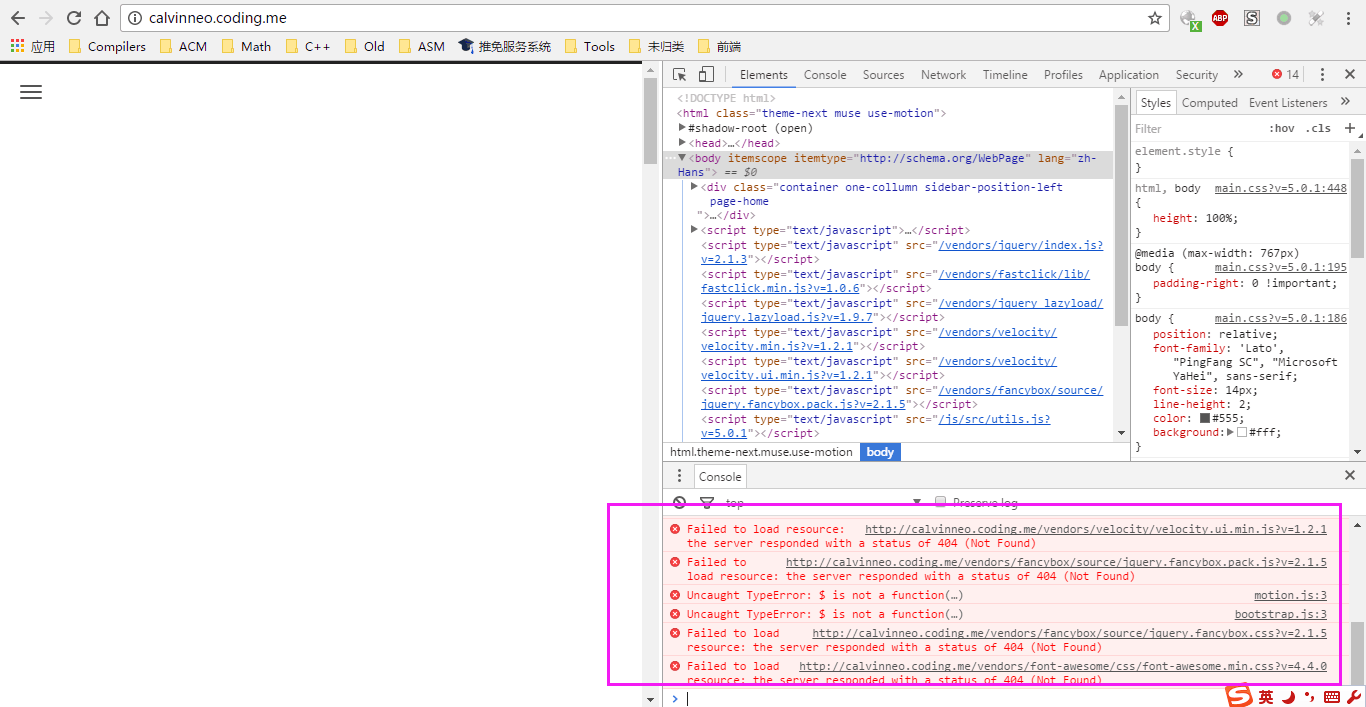
Task: Open the Adblock Plus extension icon
Action: point(1220,18)
